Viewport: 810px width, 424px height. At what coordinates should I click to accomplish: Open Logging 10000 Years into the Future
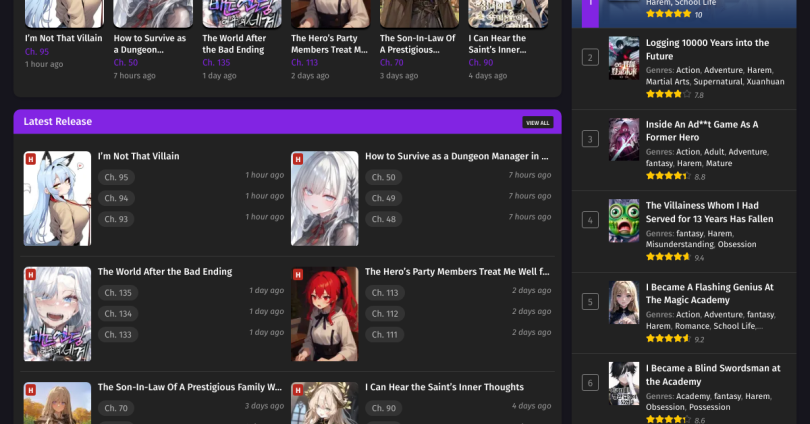[707, 50]
